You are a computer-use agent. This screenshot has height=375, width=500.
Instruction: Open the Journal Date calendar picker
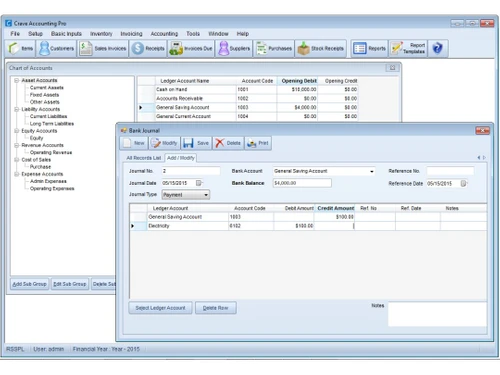pyautogui.click(x=199, y=183)
